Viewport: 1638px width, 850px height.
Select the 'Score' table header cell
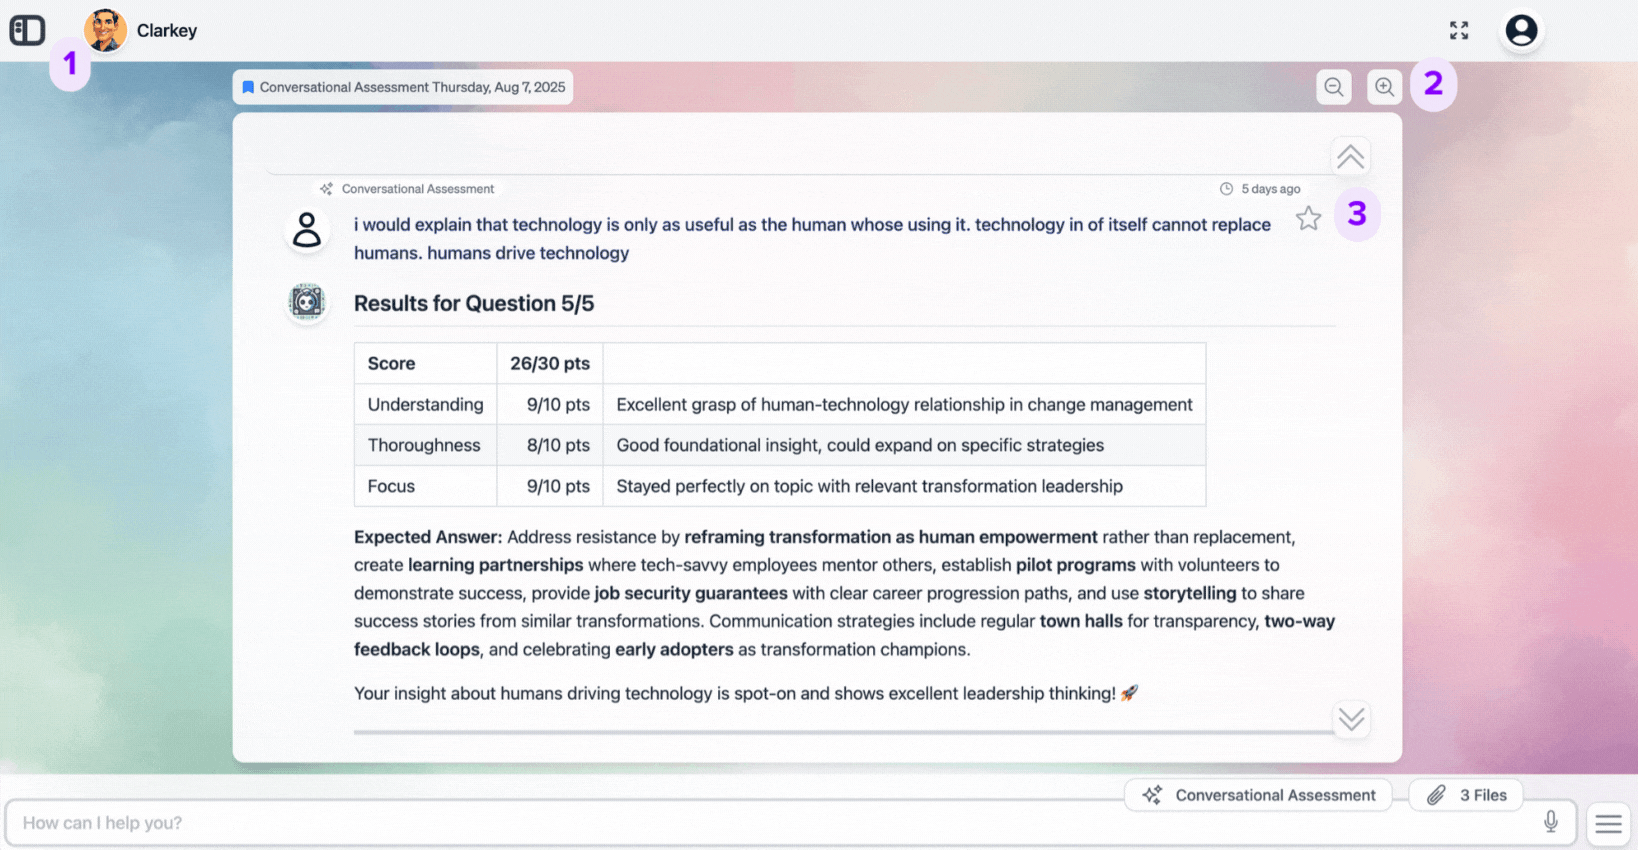pyautogui.click(x=426, y=363)
